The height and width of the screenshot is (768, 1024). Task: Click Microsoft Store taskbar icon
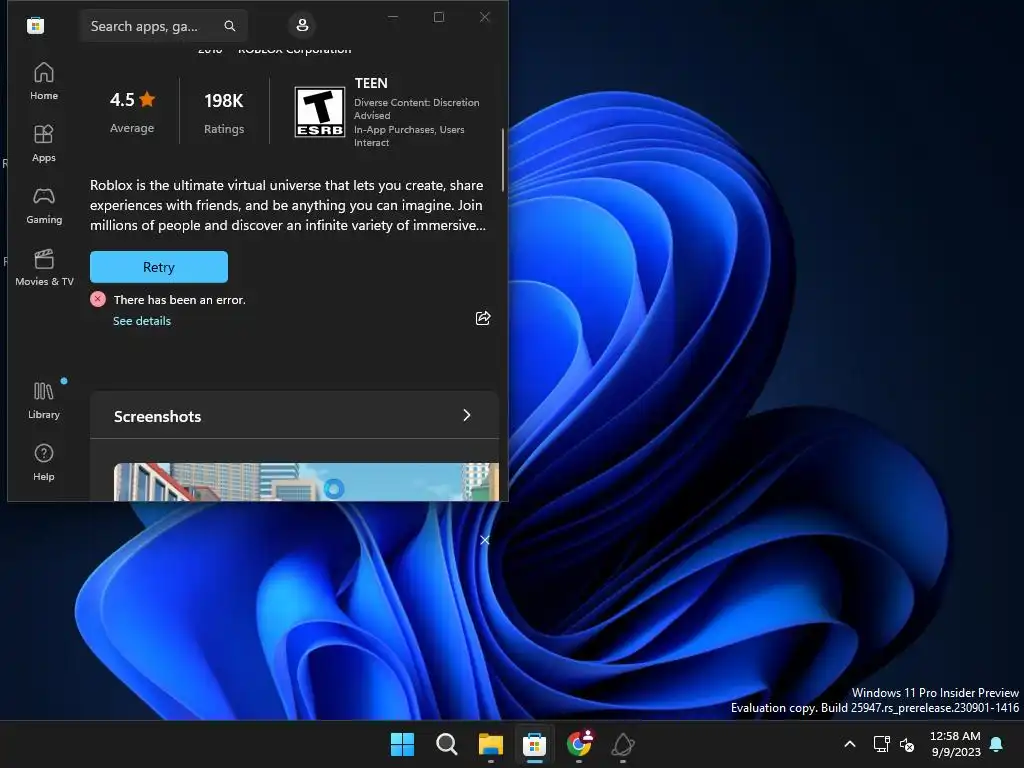pos(534,744)
